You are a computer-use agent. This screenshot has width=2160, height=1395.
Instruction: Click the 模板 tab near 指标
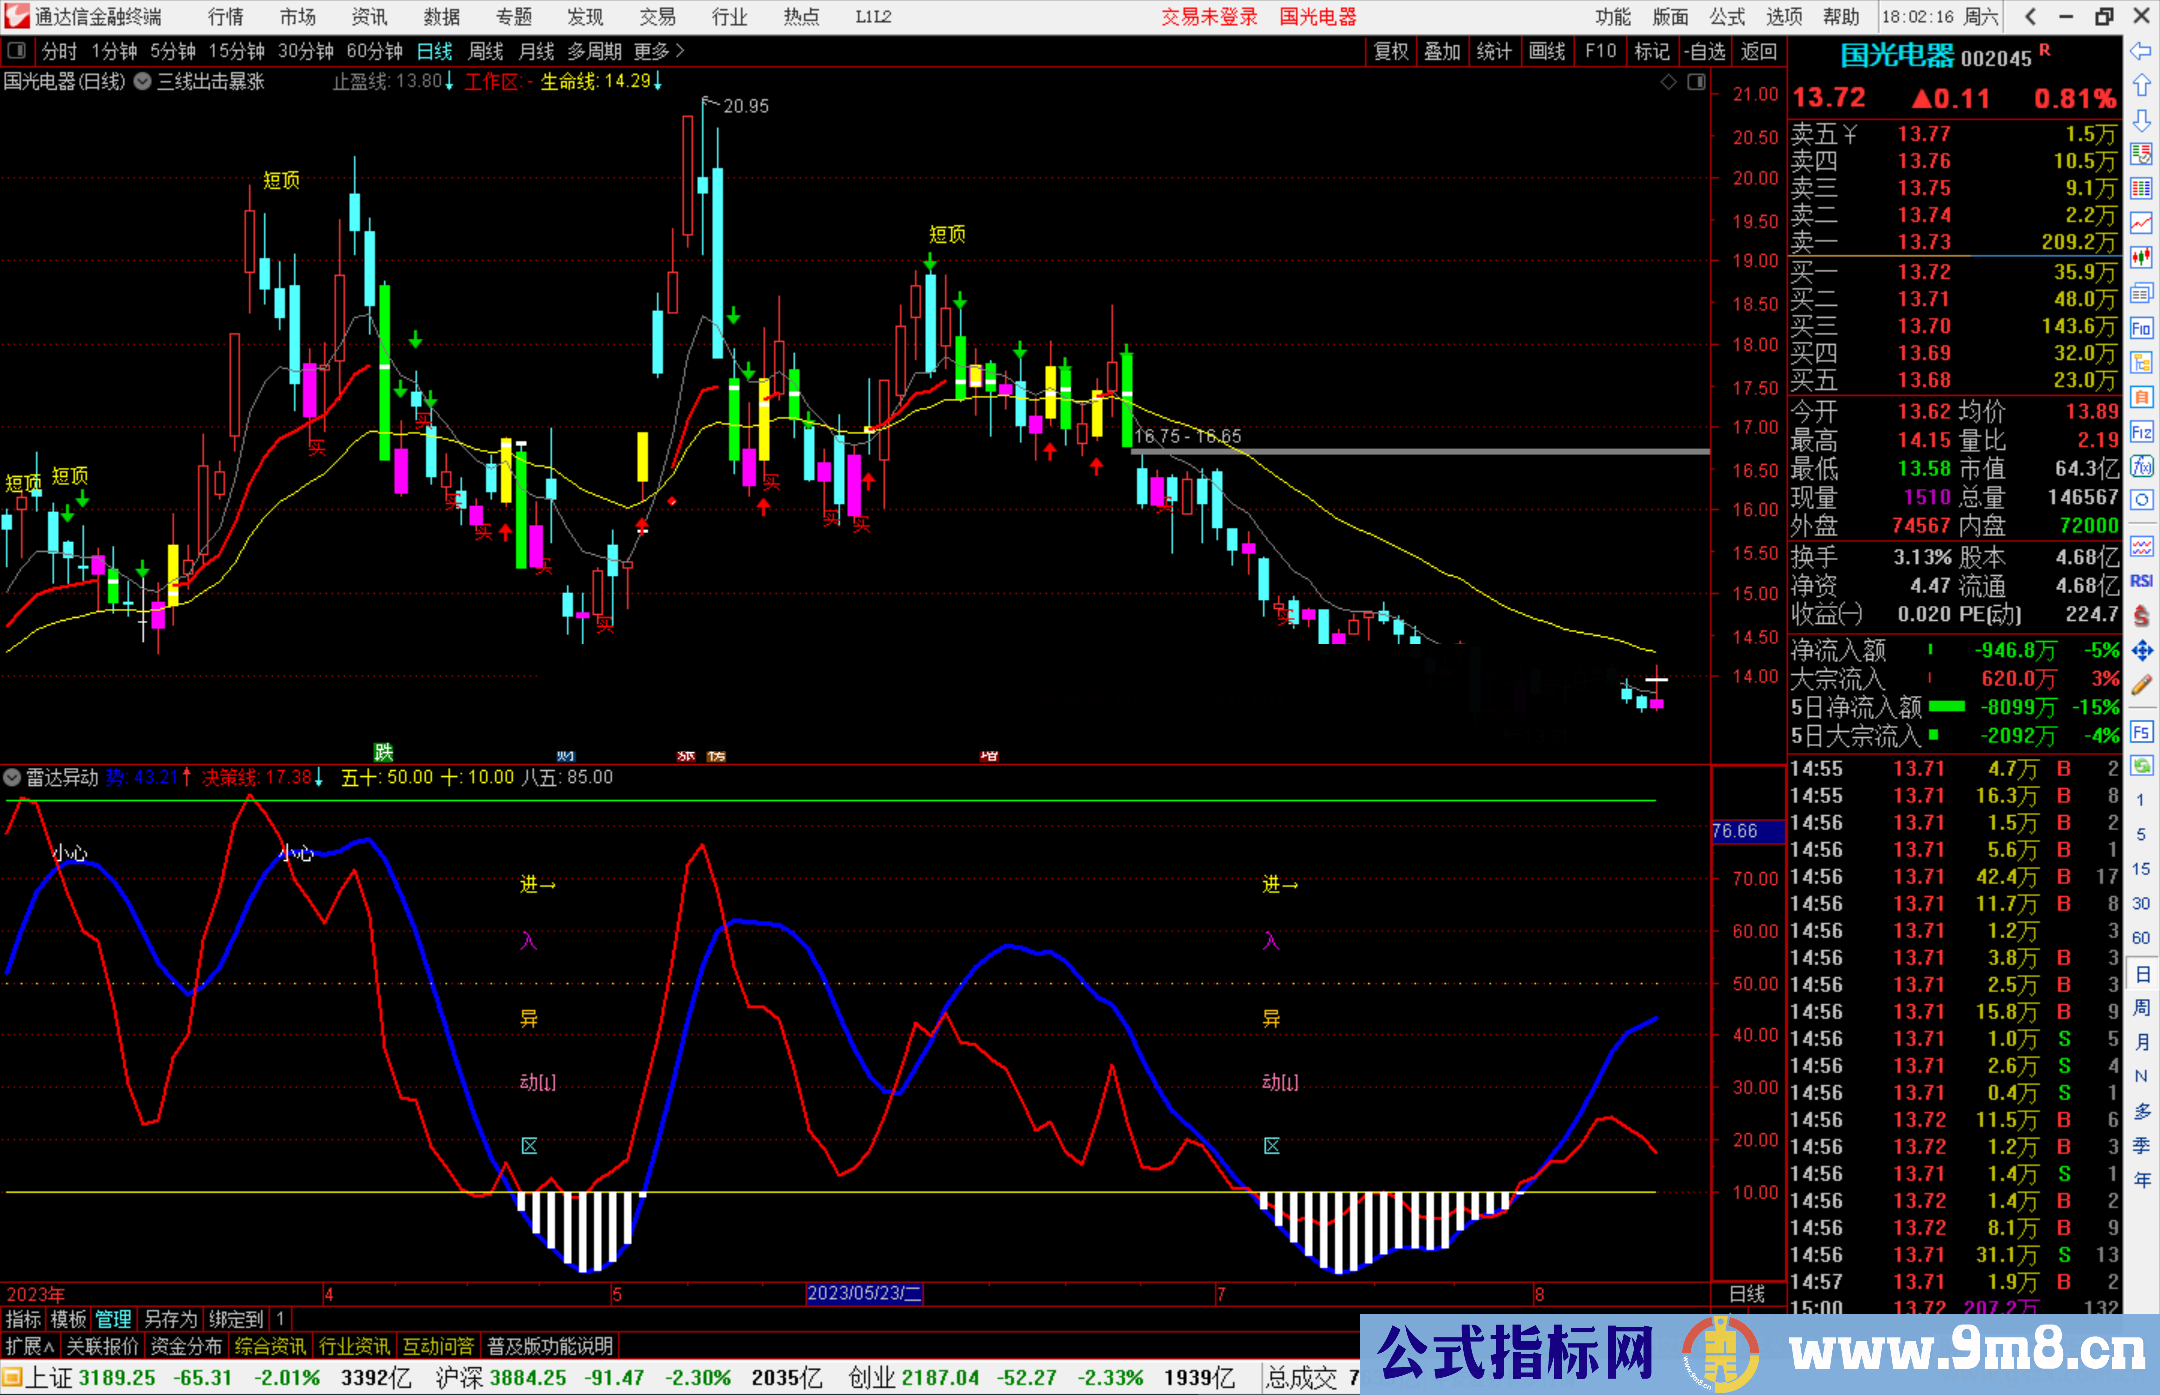[x=68, y=1319]
